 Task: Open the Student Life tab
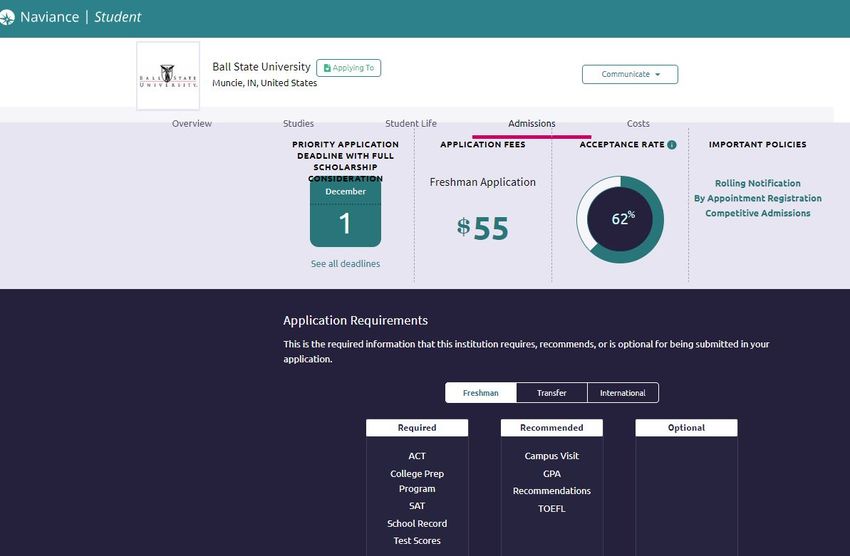411,124
